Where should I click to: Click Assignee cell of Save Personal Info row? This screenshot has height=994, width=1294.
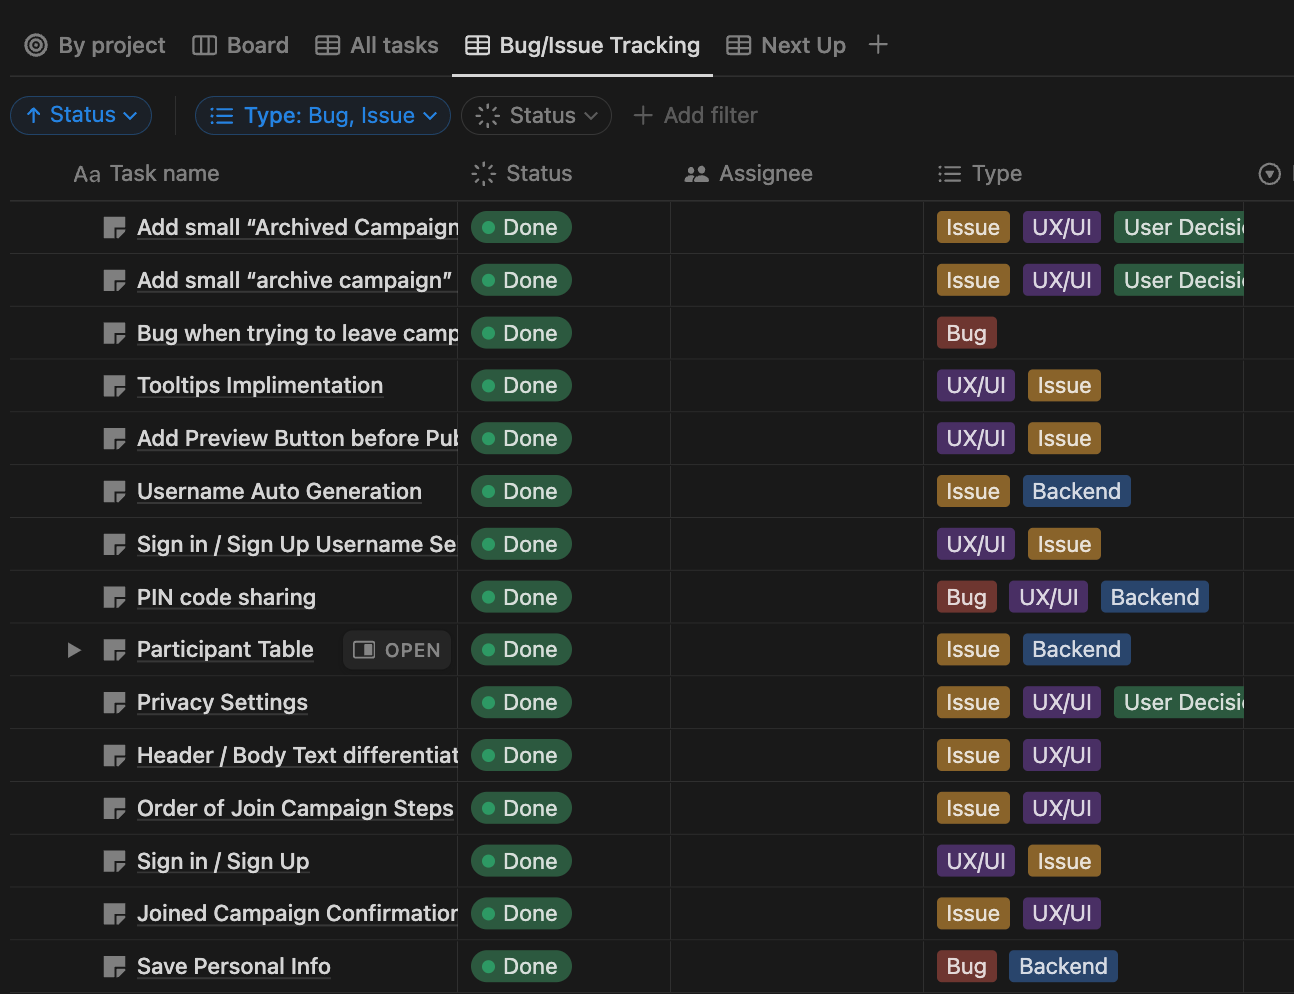[x=796, y=967]
